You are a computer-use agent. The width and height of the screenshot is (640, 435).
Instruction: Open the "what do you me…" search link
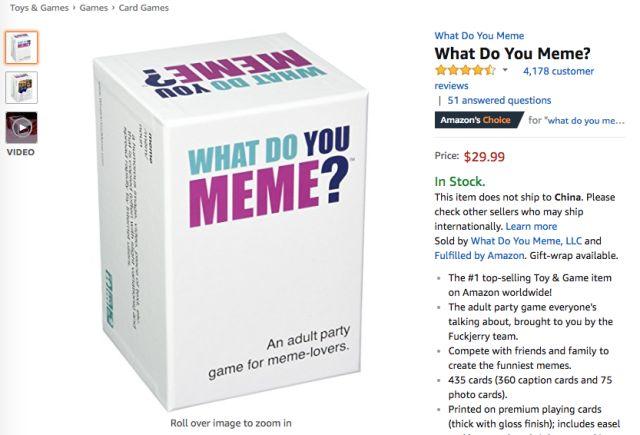[586, 121]
